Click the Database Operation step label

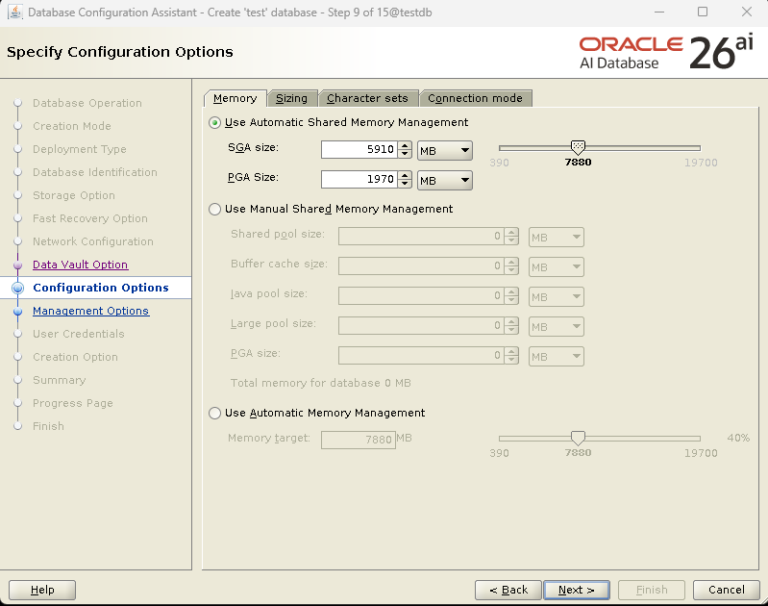(87, 103)
